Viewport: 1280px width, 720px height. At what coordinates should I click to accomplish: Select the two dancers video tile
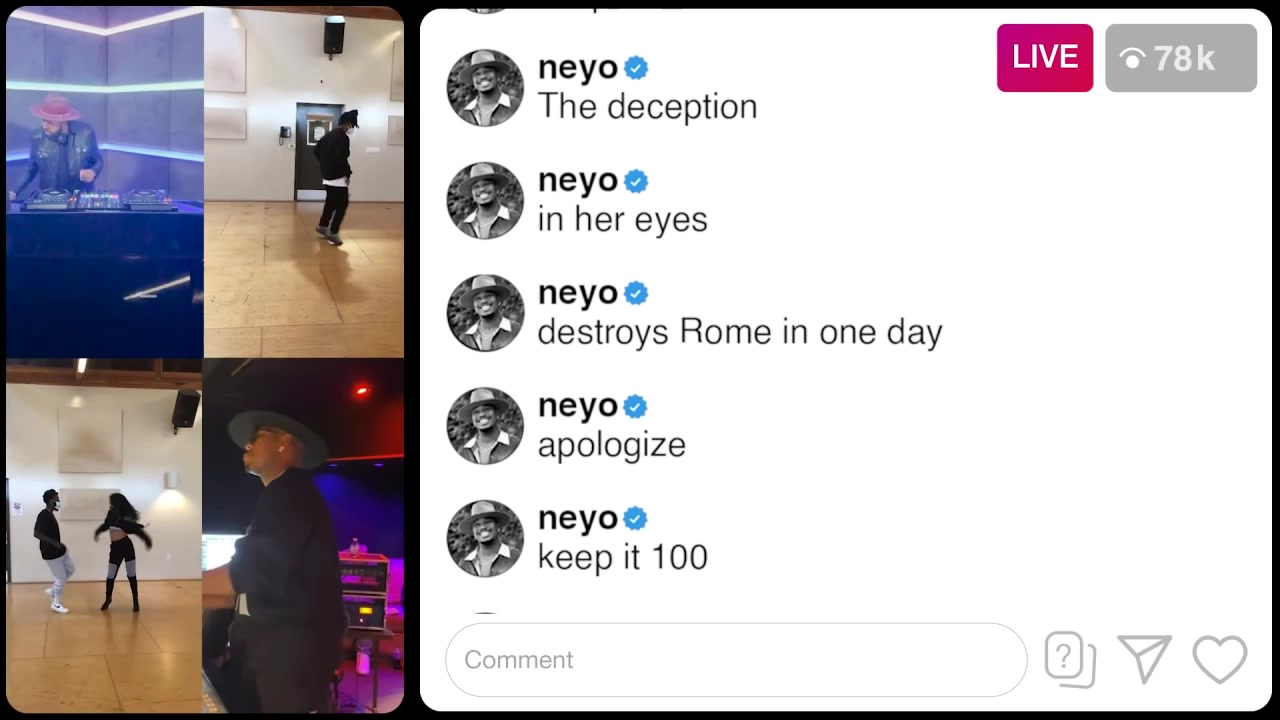point(104,536)
